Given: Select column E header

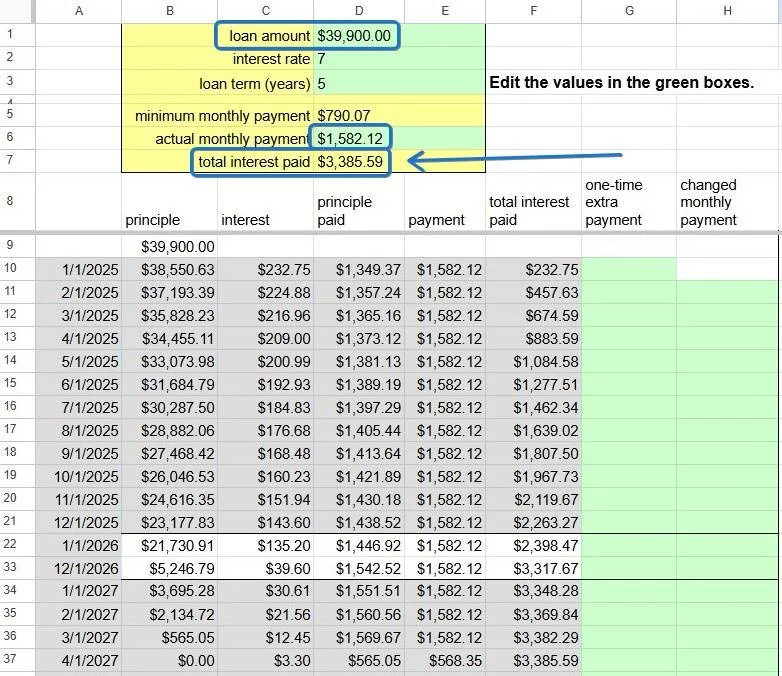Looking at the screenshot, I should [x=445, y=11].
